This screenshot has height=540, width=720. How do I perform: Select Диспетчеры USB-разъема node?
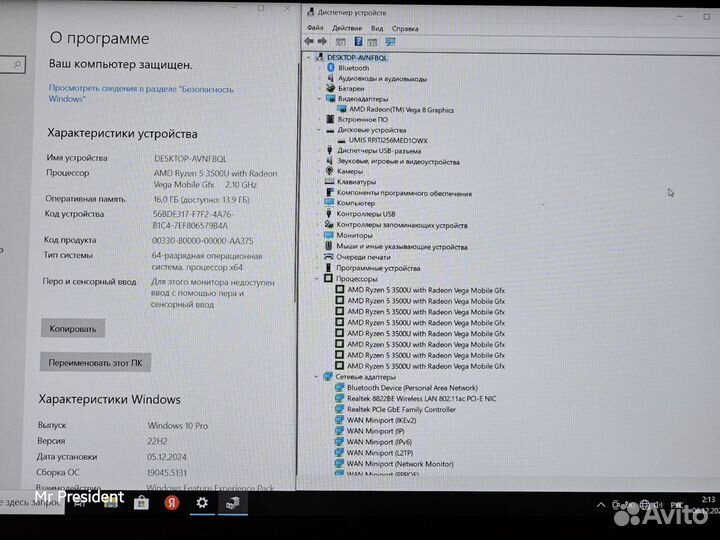pos(379,151)
